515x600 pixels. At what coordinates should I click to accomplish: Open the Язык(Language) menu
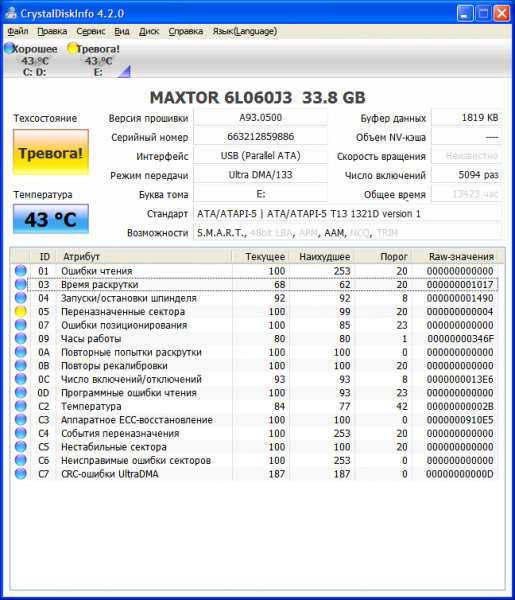click(x=245, y=31)
